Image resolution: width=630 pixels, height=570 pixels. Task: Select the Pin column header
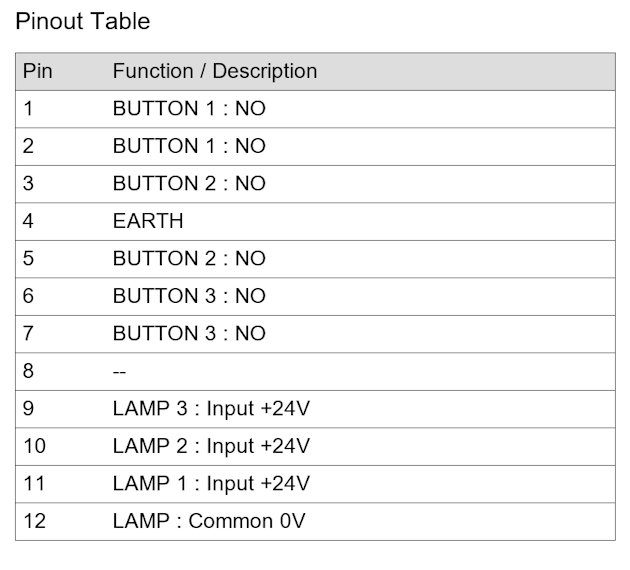38,71
